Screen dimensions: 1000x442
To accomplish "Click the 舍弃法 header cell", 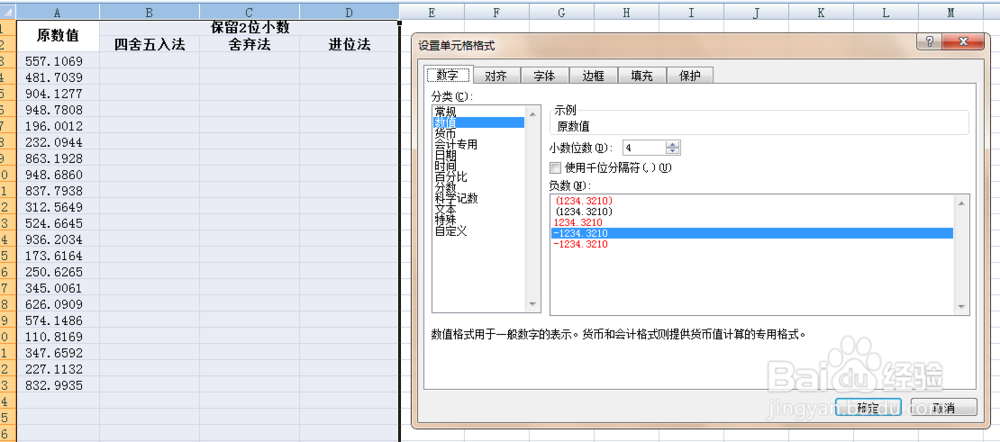I will coord(249,44).
